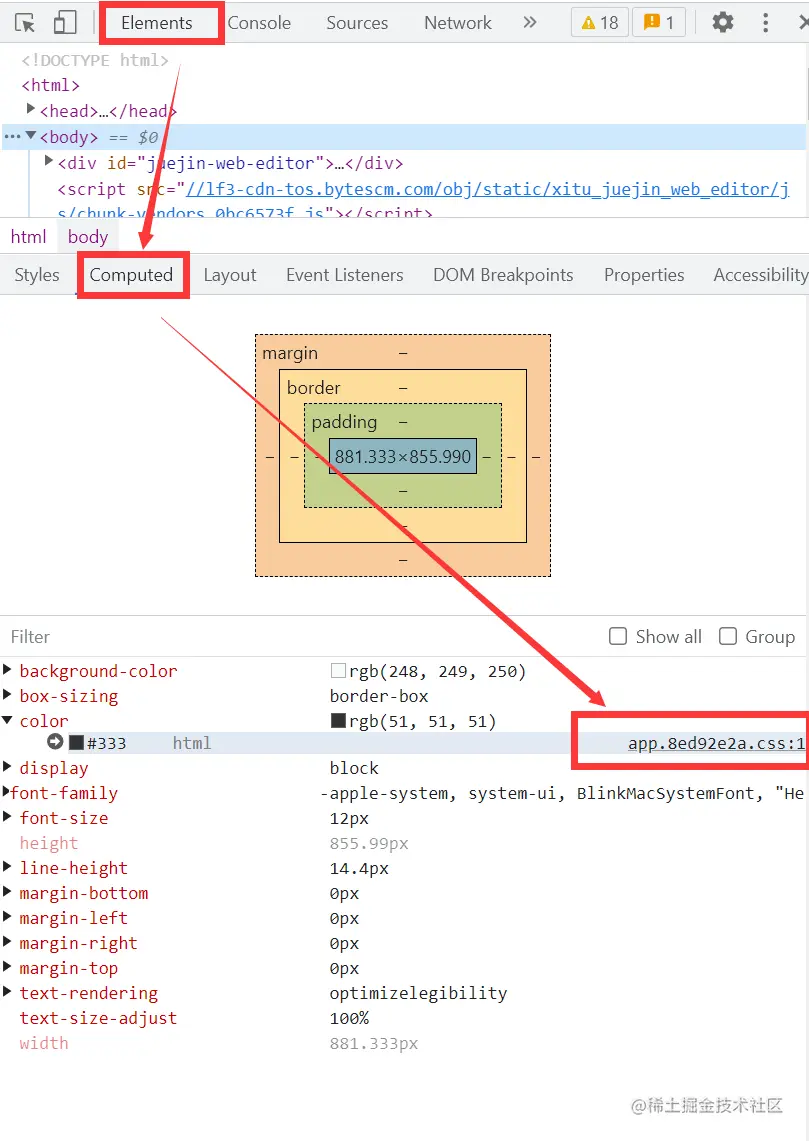The image size is (809, 1141).
Task: Open the 1 issue counter
Action: (659, 23)
